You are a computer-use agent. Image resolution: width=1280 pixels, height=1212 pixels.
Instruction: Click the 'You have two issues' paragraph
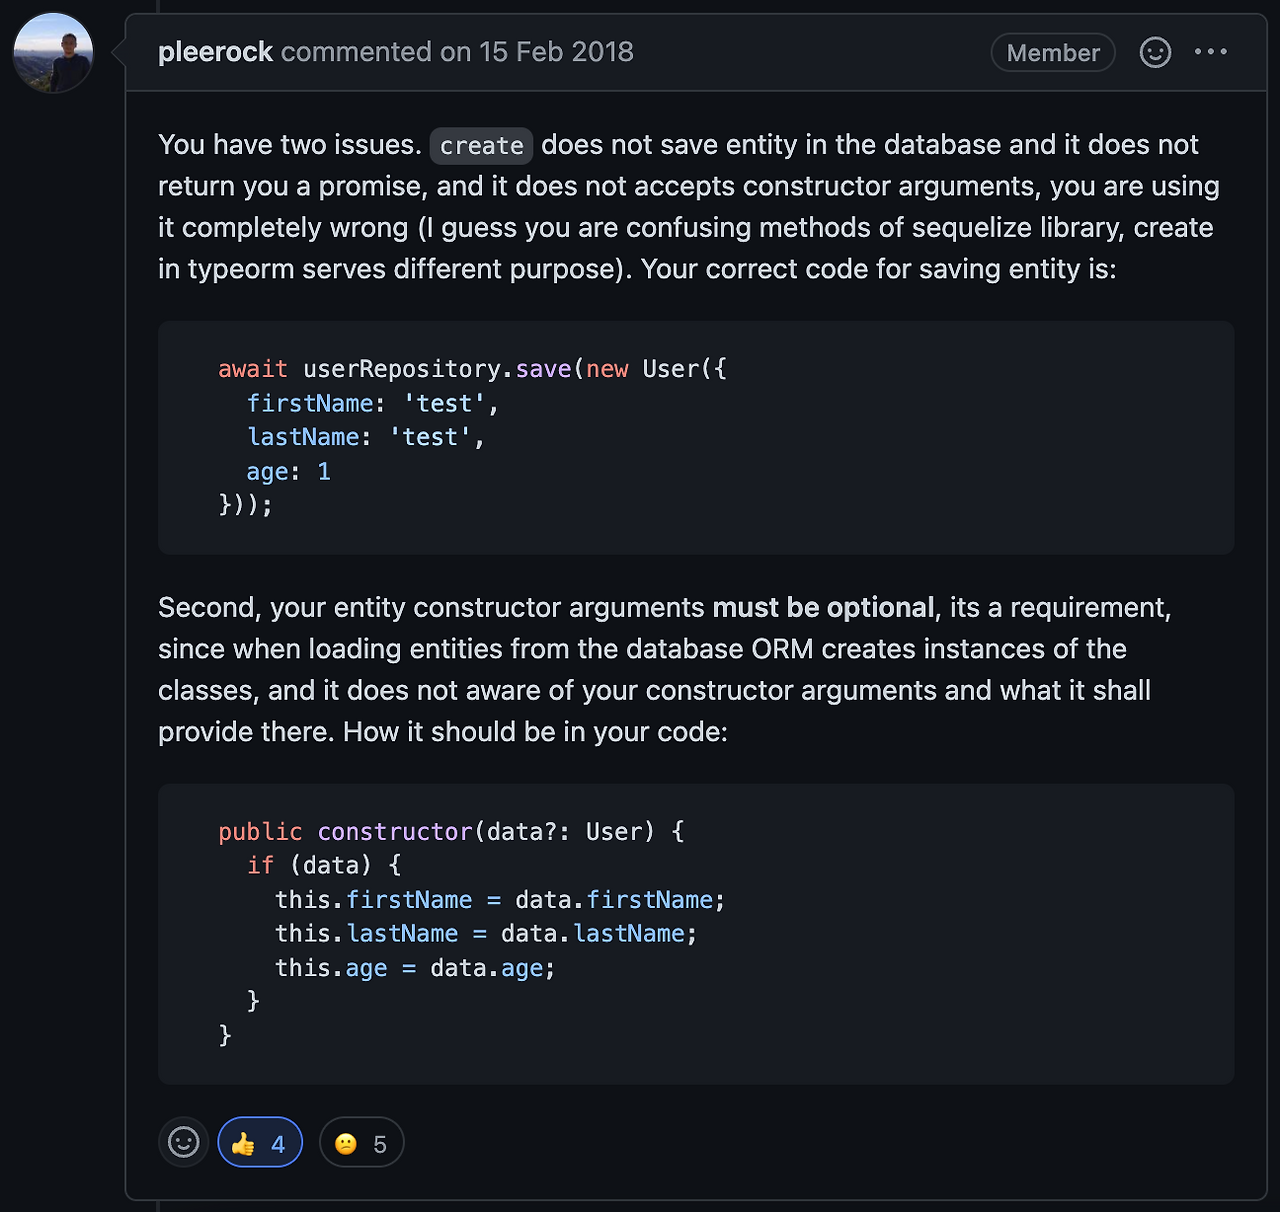[x=690, y=207]
